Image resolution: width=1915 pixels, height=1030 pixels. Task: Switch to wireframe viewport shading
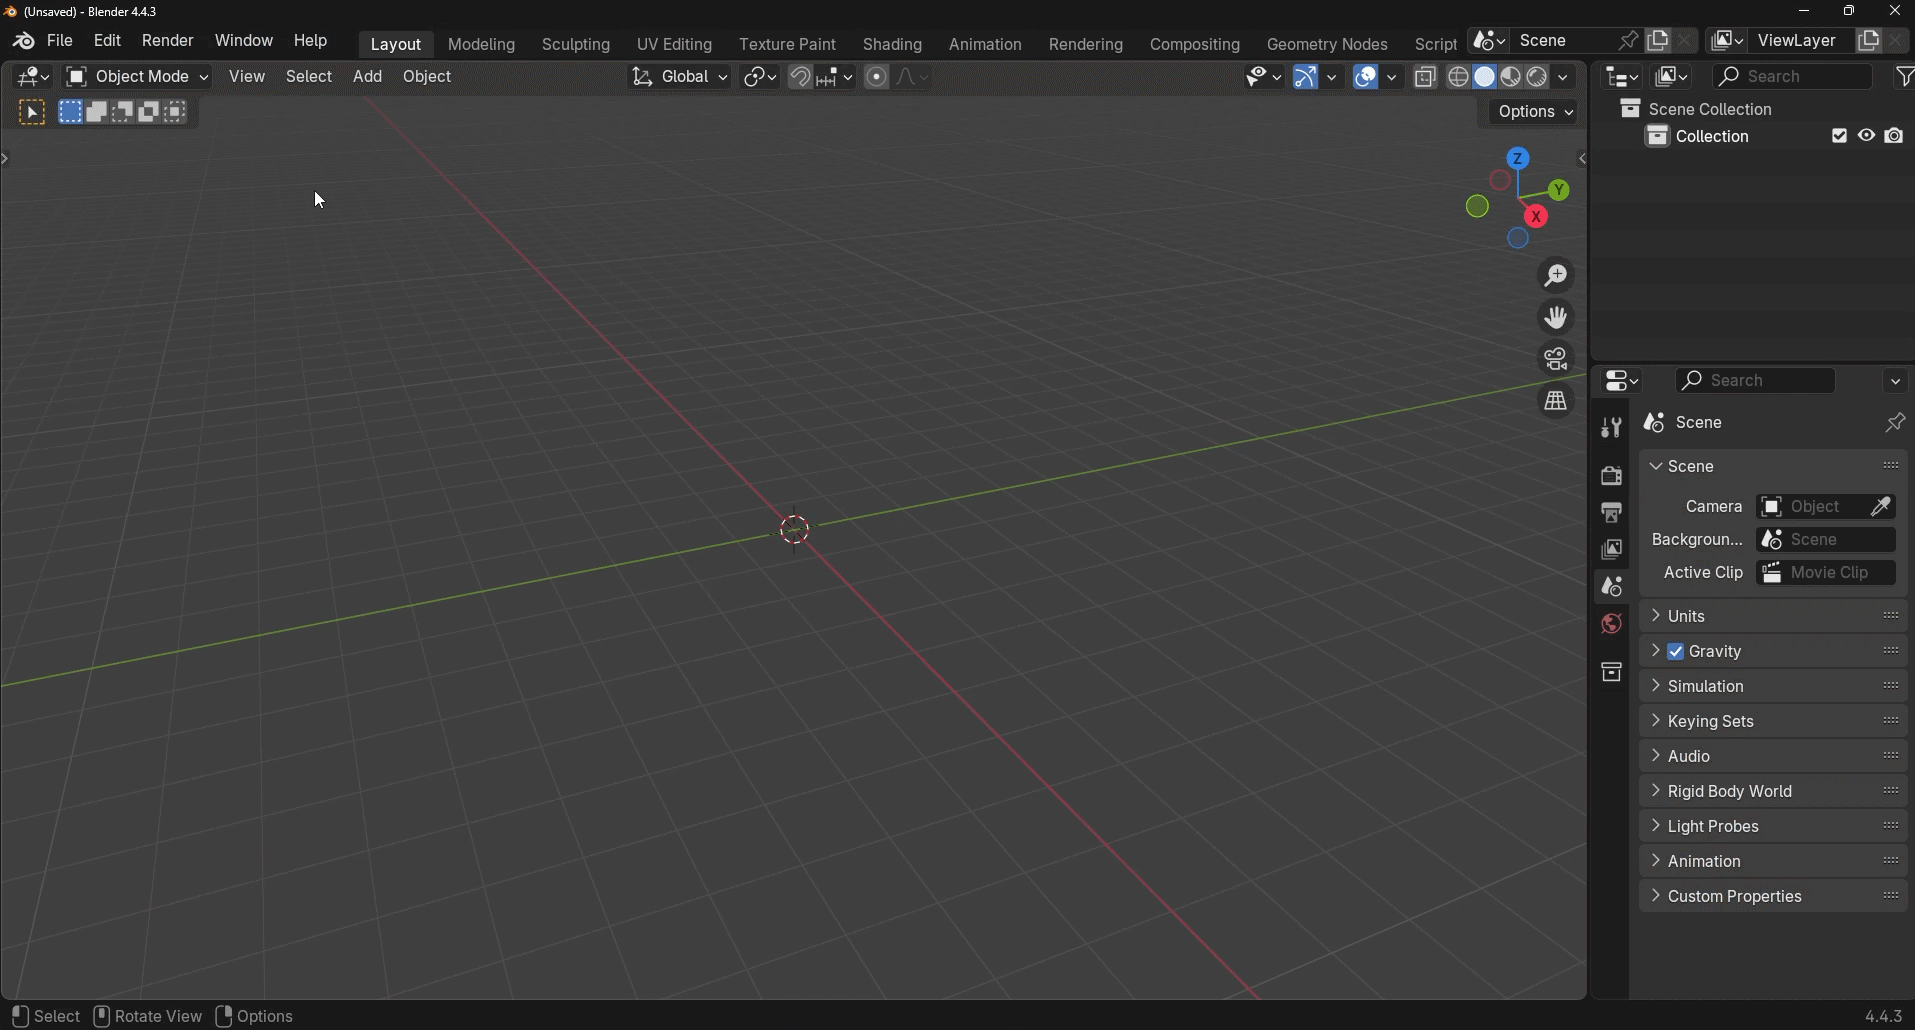(x=1459, y=77)
